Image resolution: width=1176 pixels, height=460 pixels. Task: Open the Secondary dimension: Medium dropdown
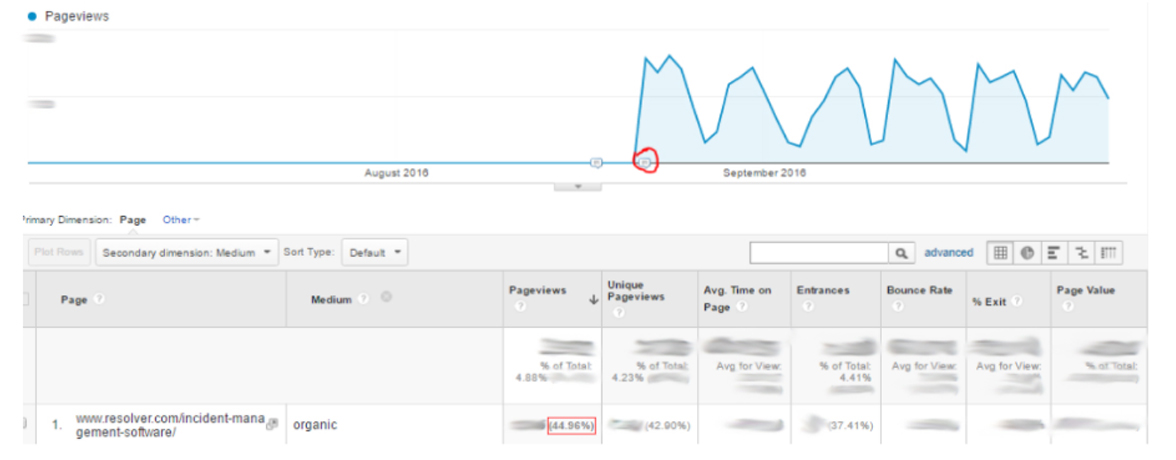pos(187,253)
